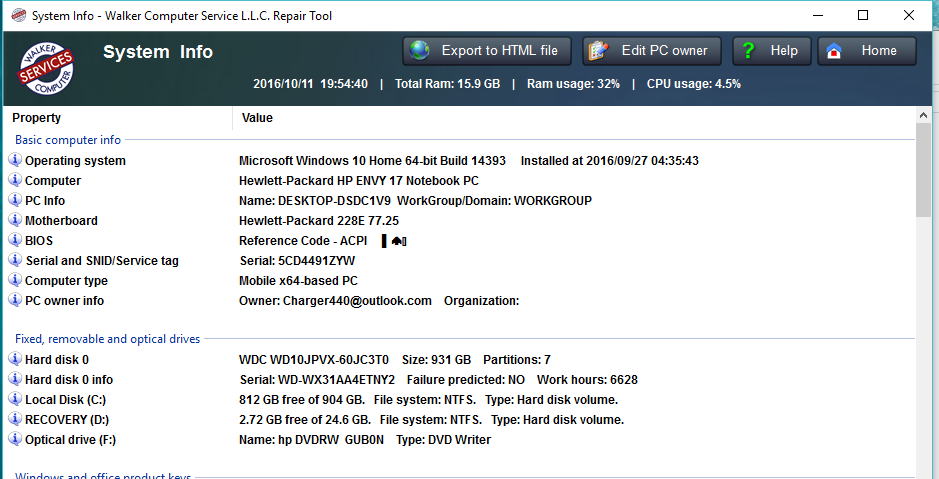Screen dimensions: 939x479
Task: Click the WDC WD10JPVX-60JC3T0 hard disk value
Action: [x=314, y=360]
